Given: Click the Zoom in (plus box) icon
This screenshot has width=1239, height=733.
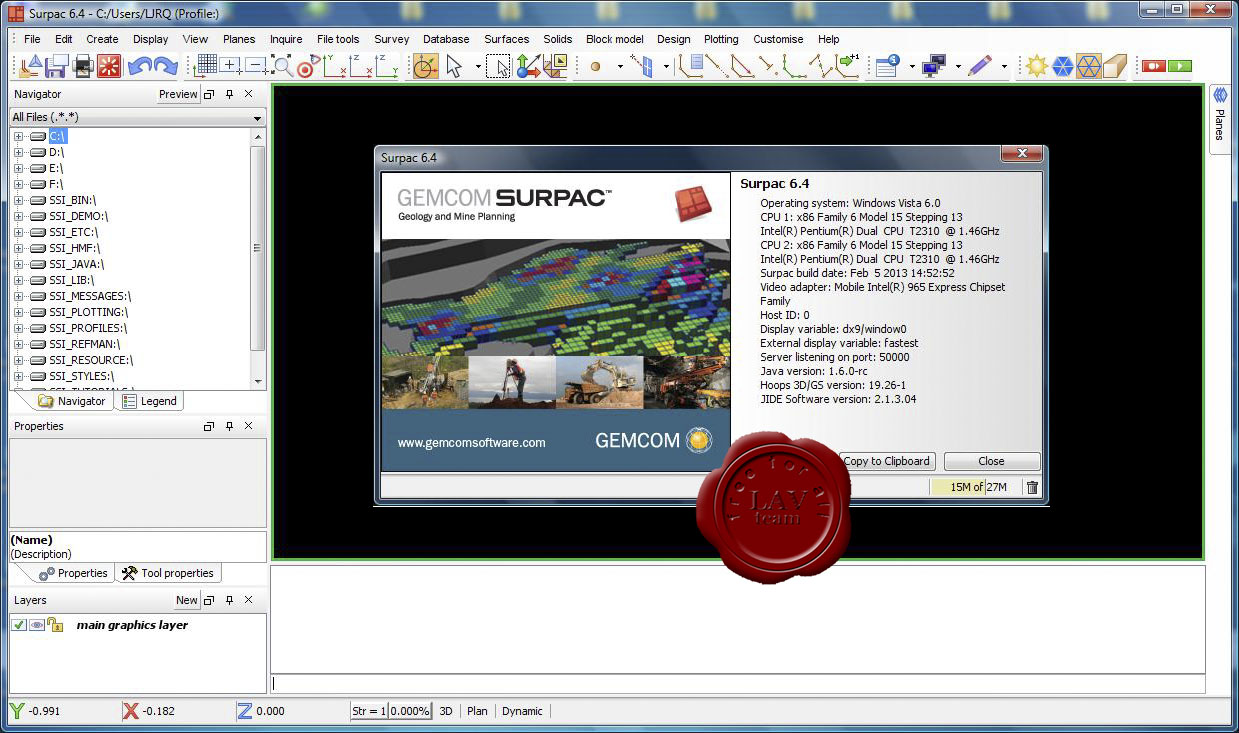Looking at the screenshot, I should click(x=230, y=66).
